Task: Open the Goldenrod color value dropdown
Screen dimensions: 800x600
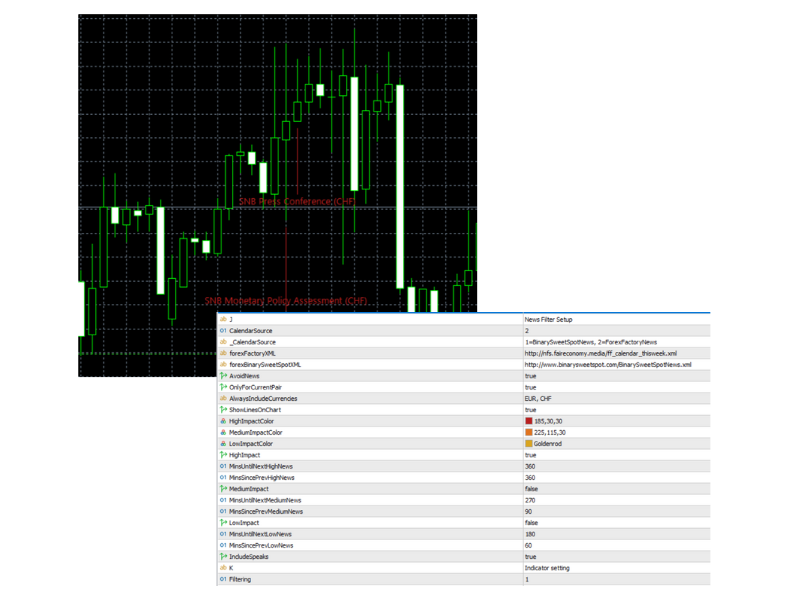Action: 552,444
